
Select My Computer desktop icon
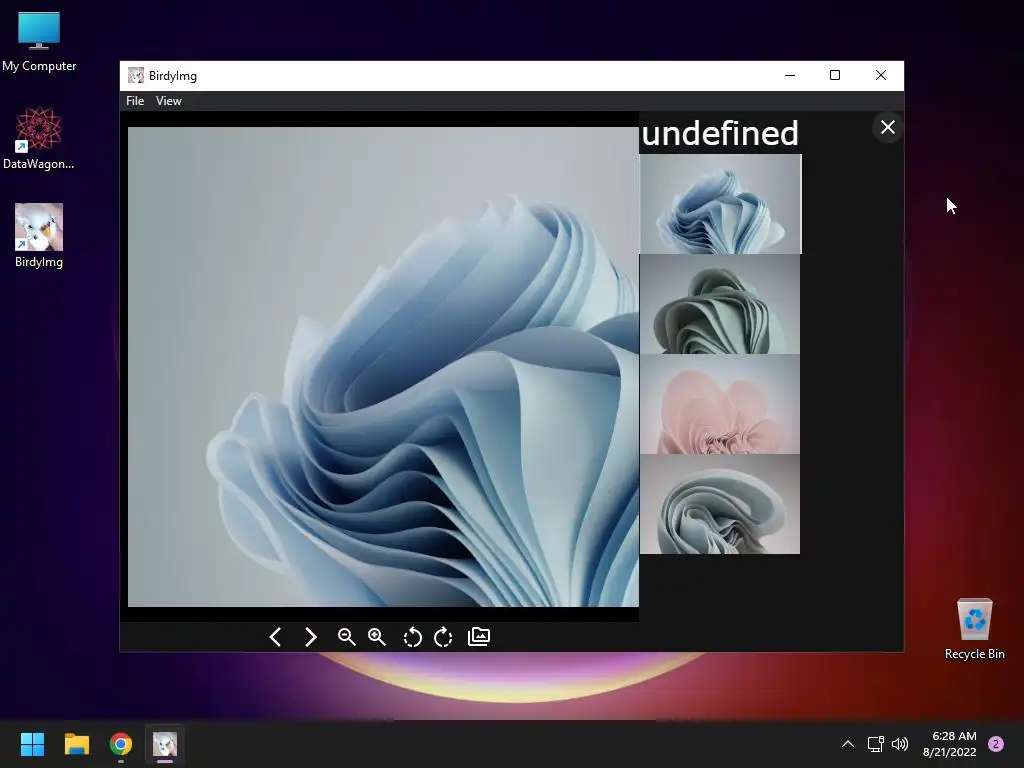[39, 42]
